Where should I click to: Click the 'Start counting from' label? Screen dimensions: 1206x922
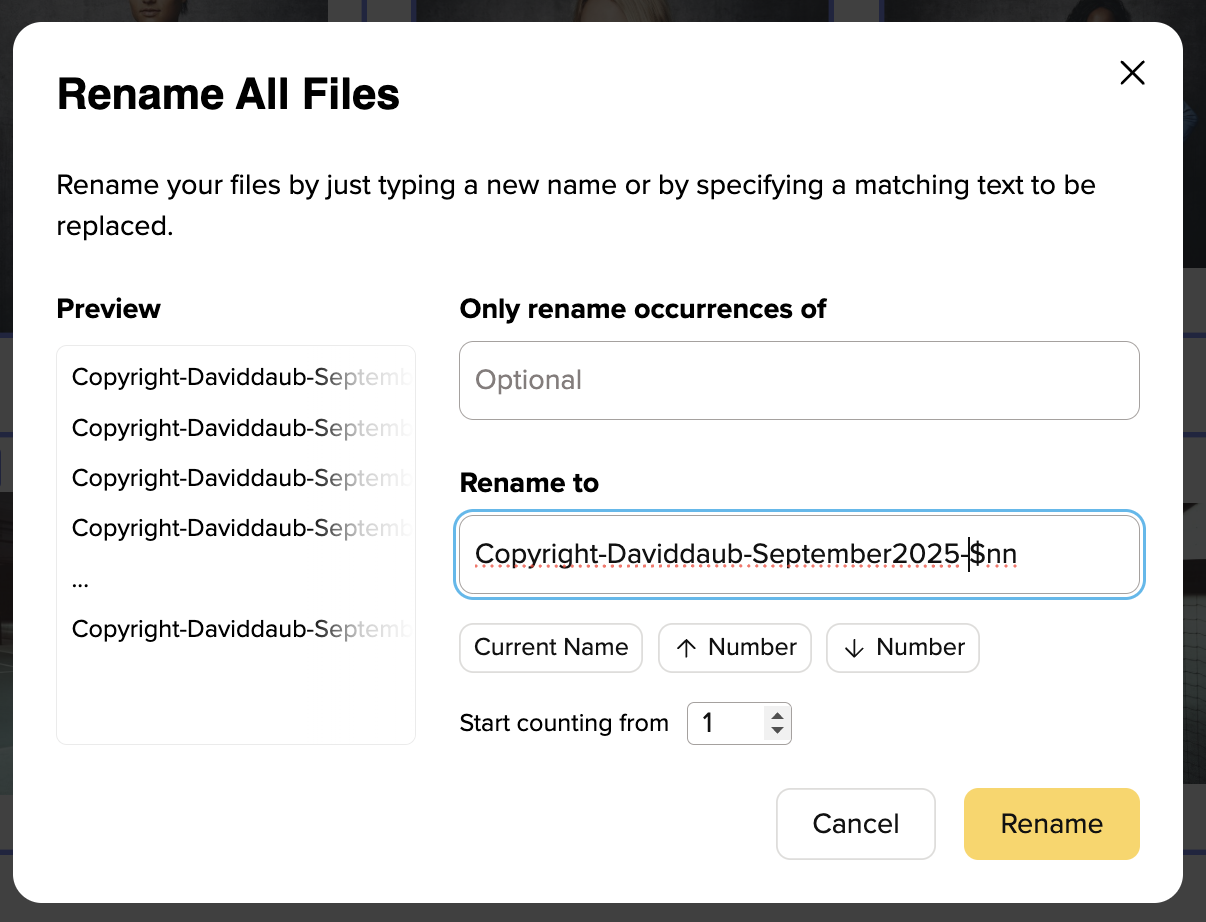tap(564, 723)
